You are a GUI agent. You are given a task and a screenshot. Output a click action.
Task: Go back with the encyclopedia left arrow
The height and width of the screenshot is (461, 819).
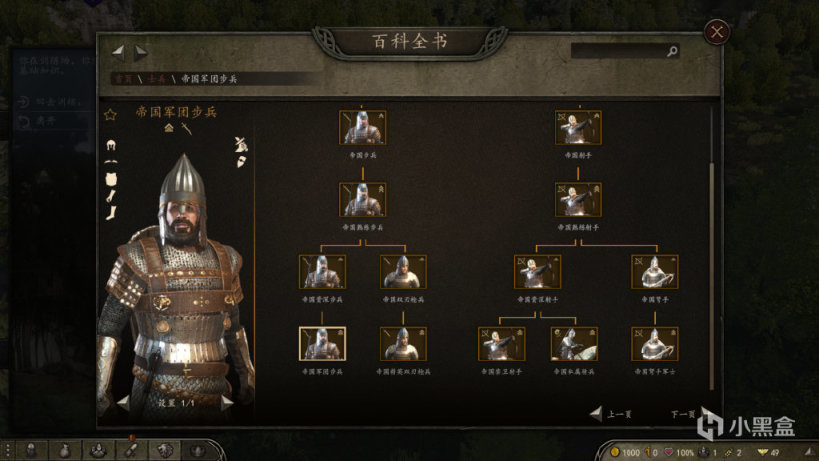coord(119,52)
